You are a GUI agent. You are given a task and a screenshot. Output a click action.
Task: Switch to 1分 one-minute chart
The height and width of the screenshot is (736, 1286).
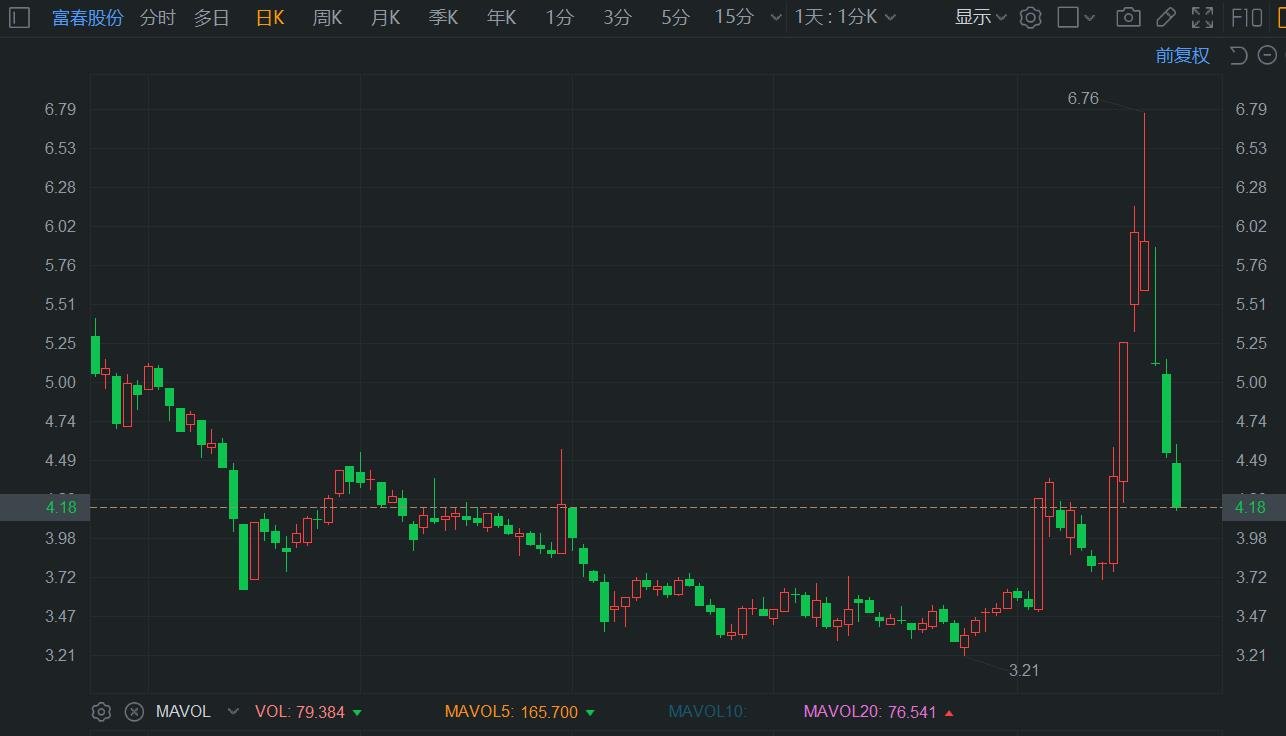pos(560,17)
